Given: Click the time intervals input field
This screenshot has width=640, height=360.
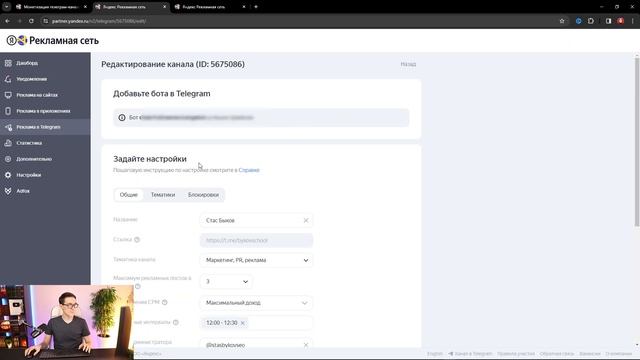Looking at the screenshot, I should click(256, 323).
